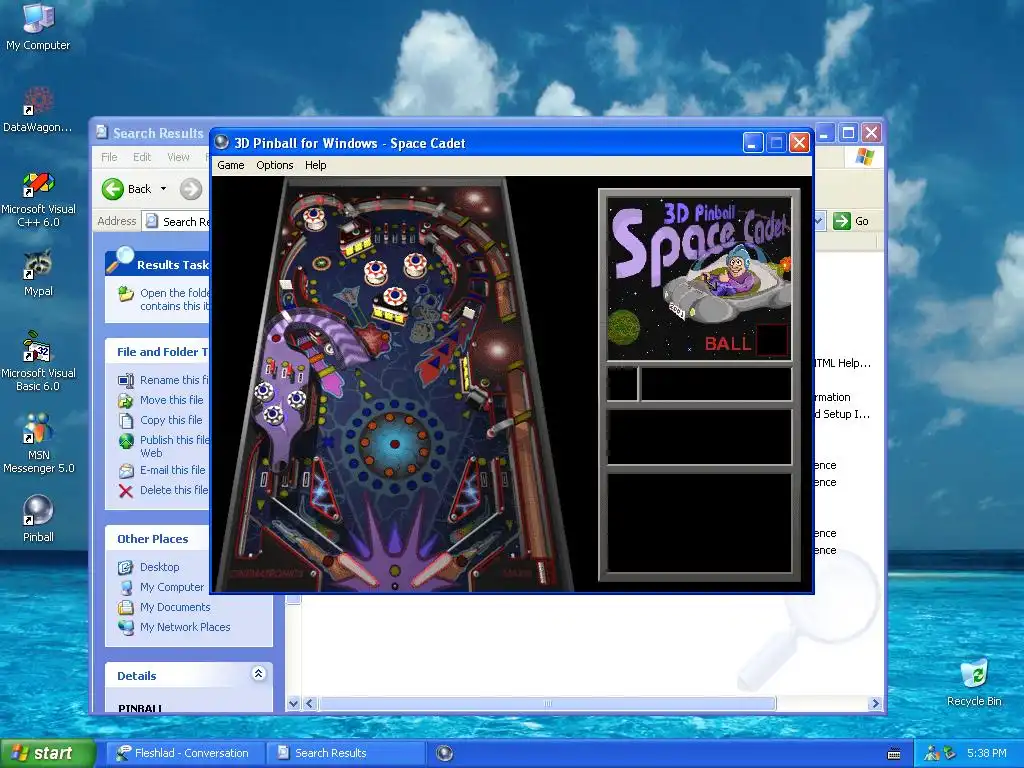Click the 3D Pinball Space Cadet logo
Image resolution: width=1024 pixels, height=768 pixels.
click(699, 278)
